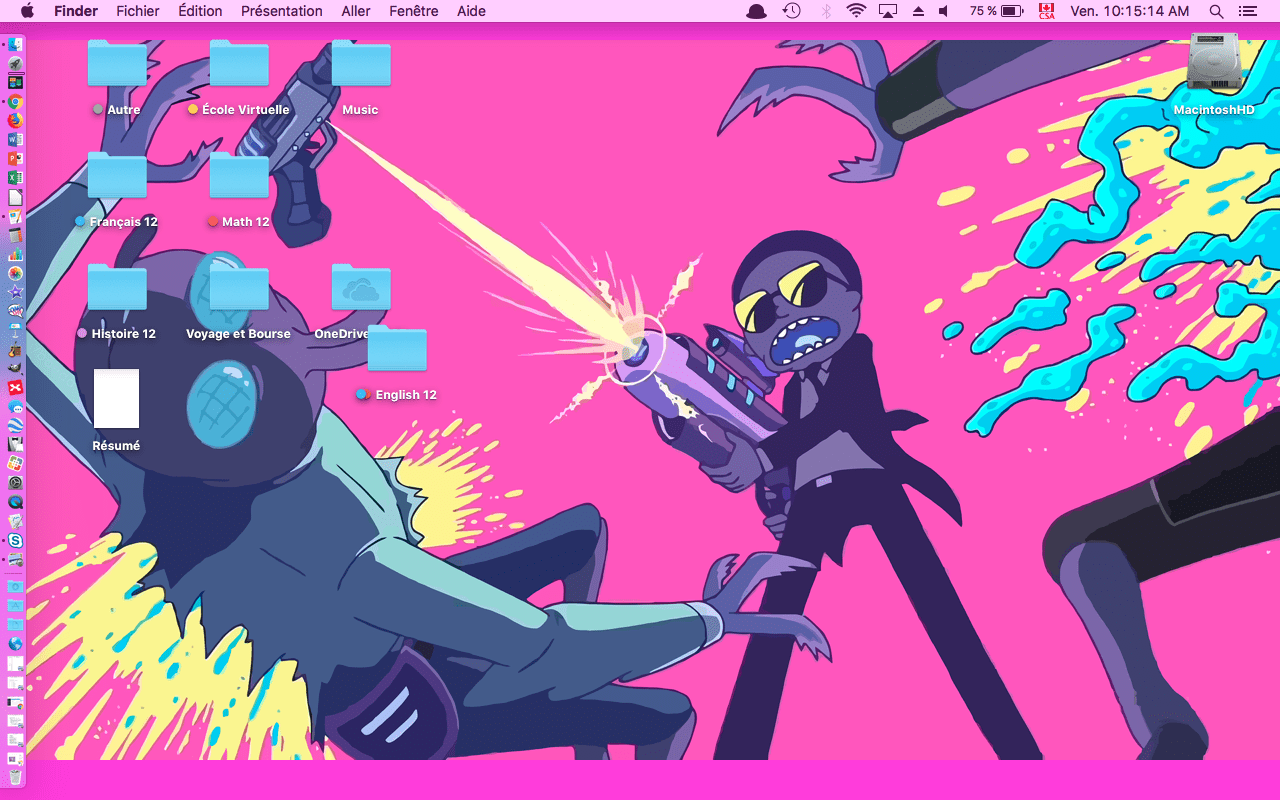1280x800 pixels.
Task: Open Google Chrome in the dock
Action: (x=15, y=101)
